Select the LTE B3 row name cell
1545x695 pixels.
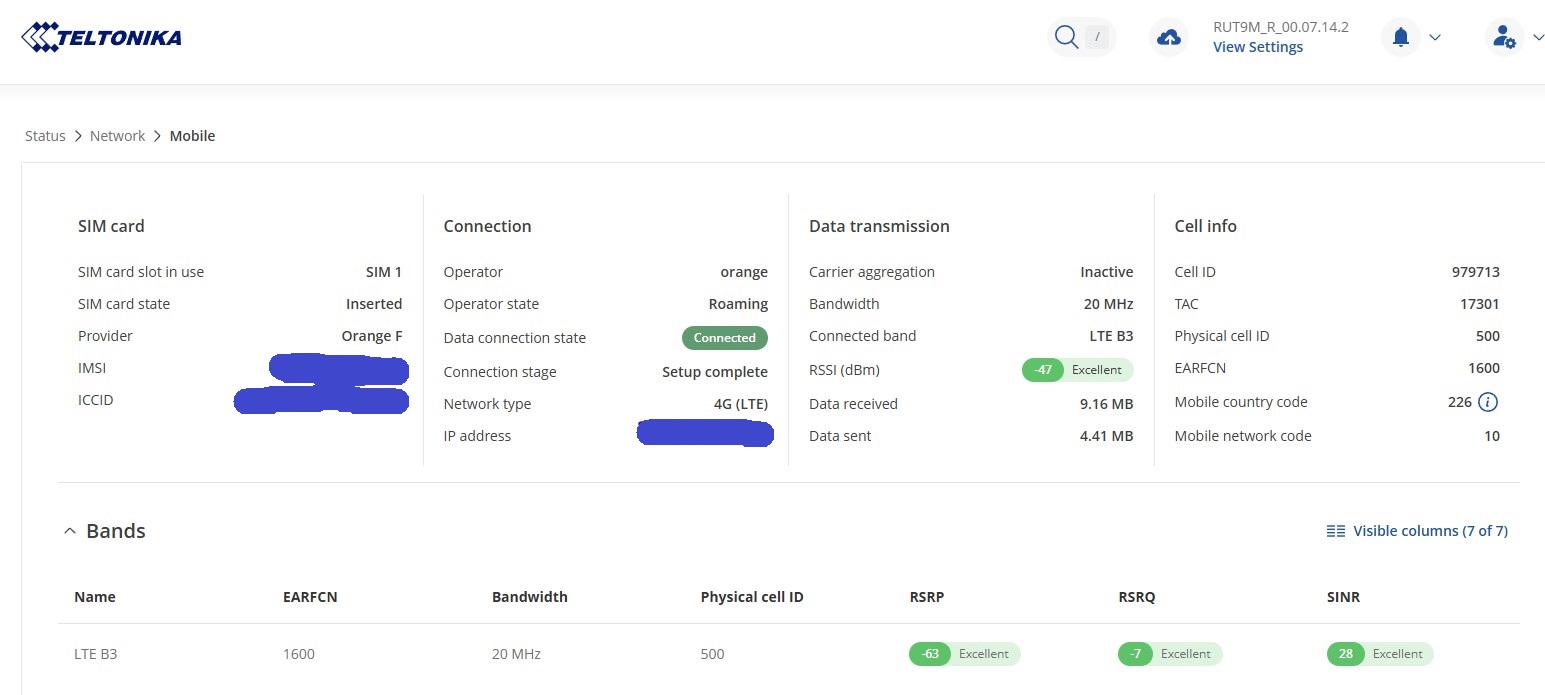point(96,654)
